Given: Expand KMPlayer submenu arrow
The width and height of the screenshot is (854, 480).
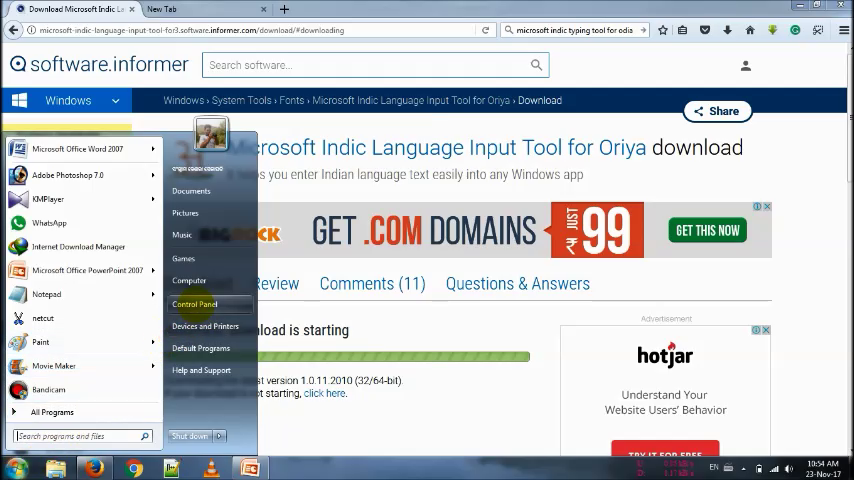Looking at the screenshot, I should click(153, 199).
